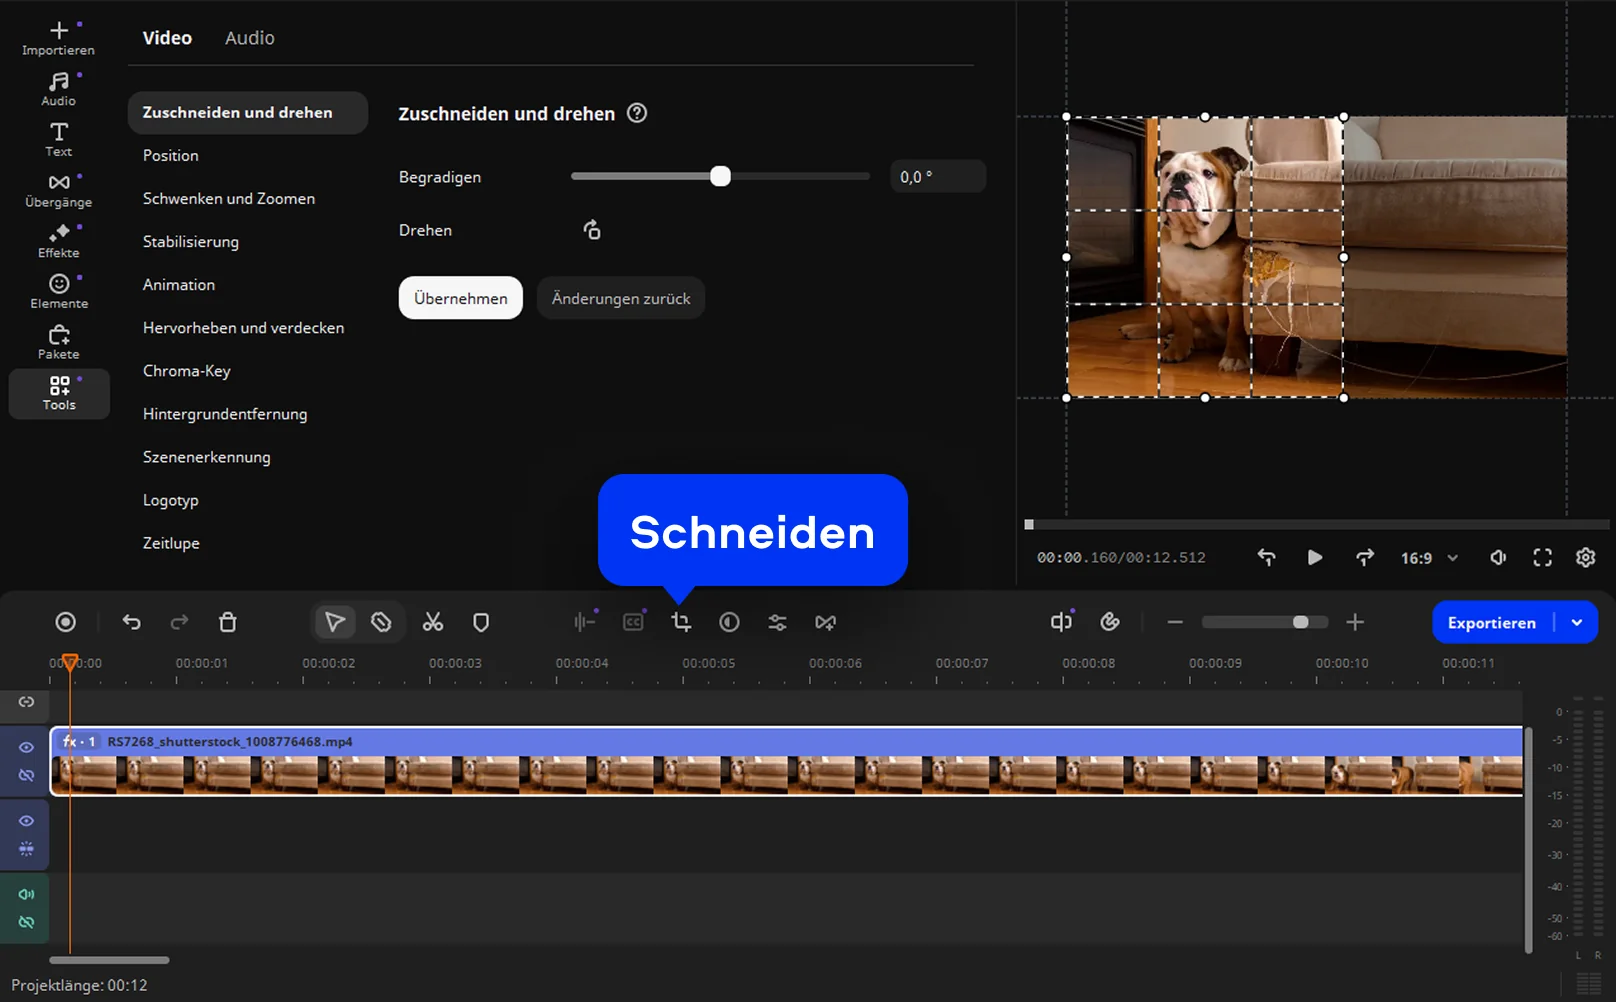Select the scissors split tool

pyautogui.click(x=432, y=622)
